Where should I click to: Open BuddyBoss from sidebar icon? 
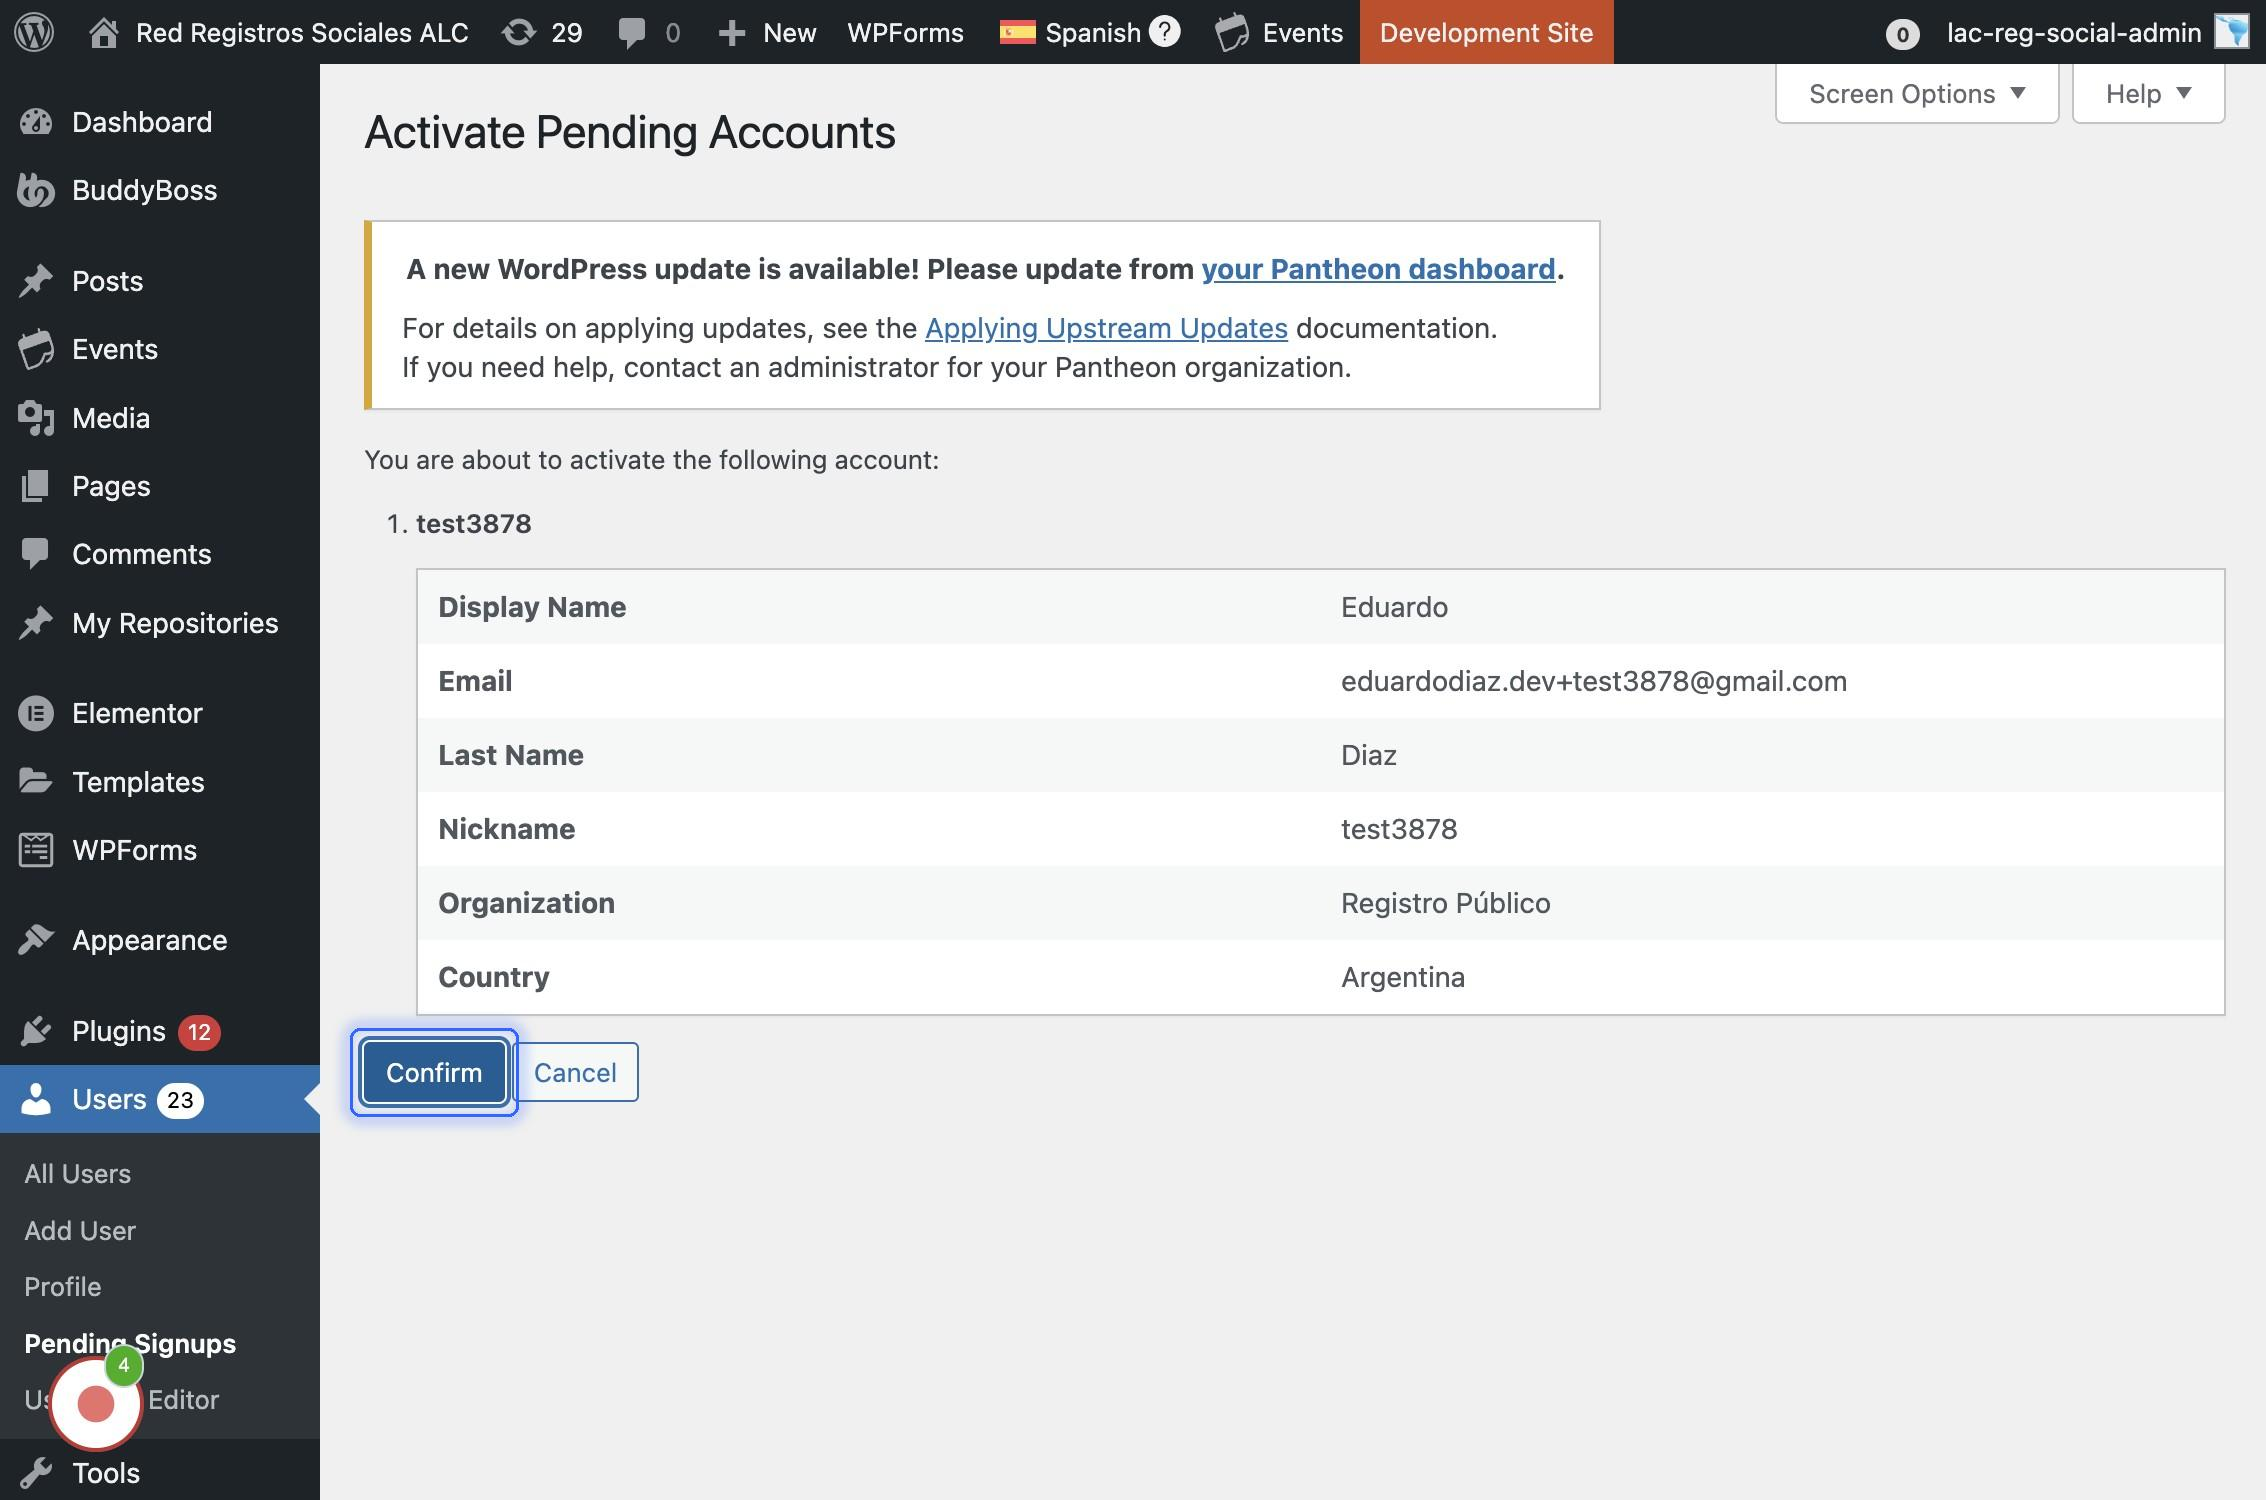(36, 190)
